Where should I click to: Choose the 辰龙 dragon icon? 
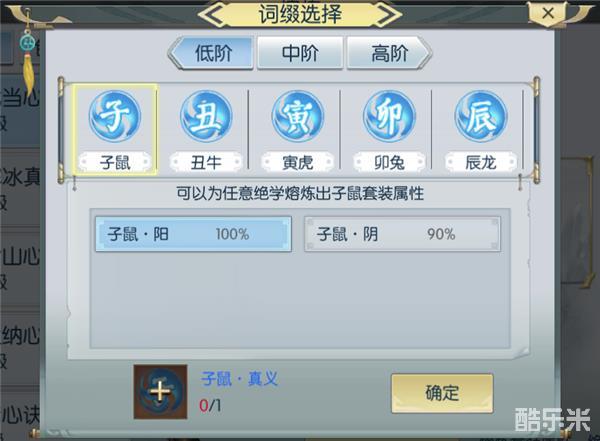point(481,116)
